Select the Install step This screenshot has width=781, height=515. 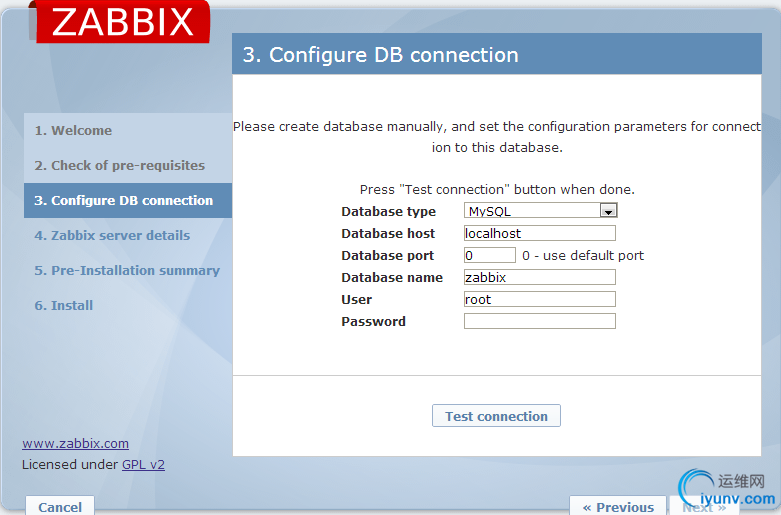[64, 305]
